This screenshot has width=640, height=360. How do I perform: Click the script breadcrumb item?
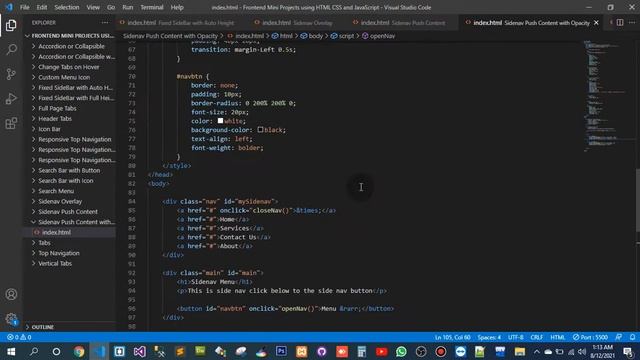pyautogui.click(x=343, y=36)
